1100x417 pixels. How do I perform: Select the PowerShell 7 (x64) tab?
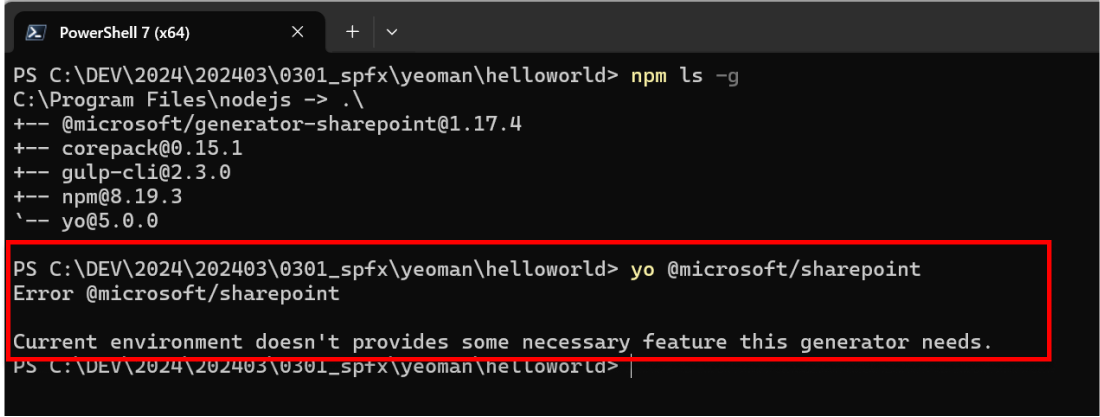pyautogui.click(x=169, y=32)
